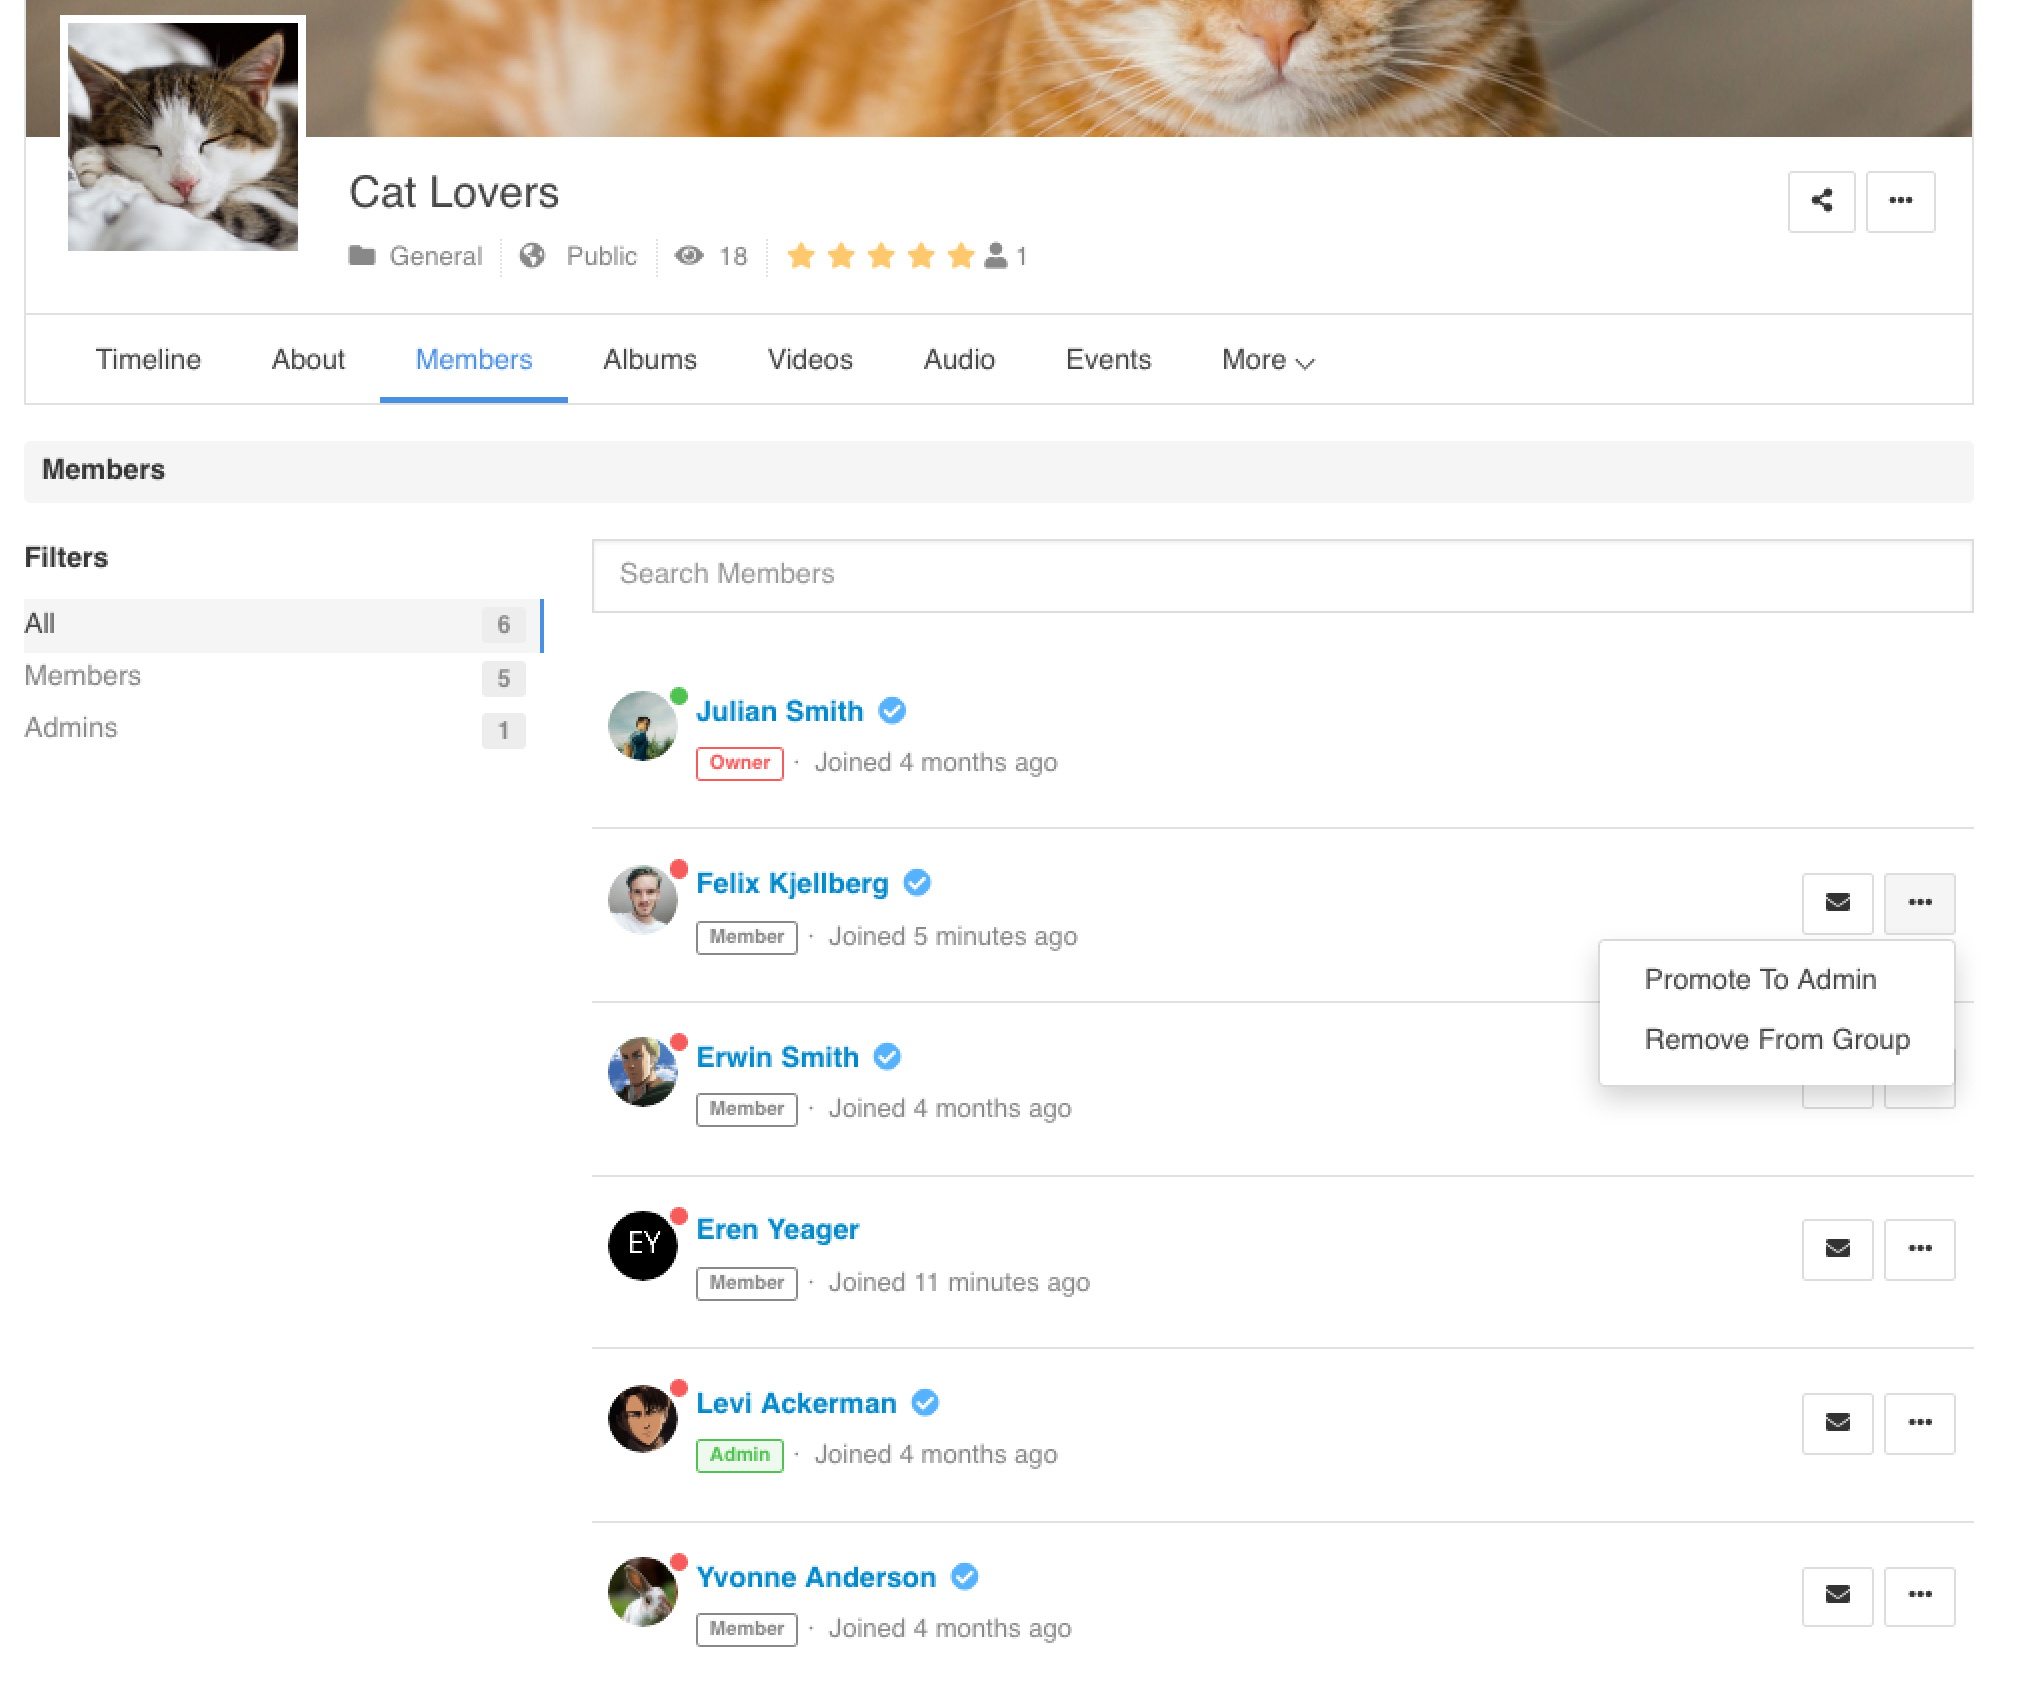The image size is (2040, 1681).
Task: Click the first rating star
Action: (800, 256)
